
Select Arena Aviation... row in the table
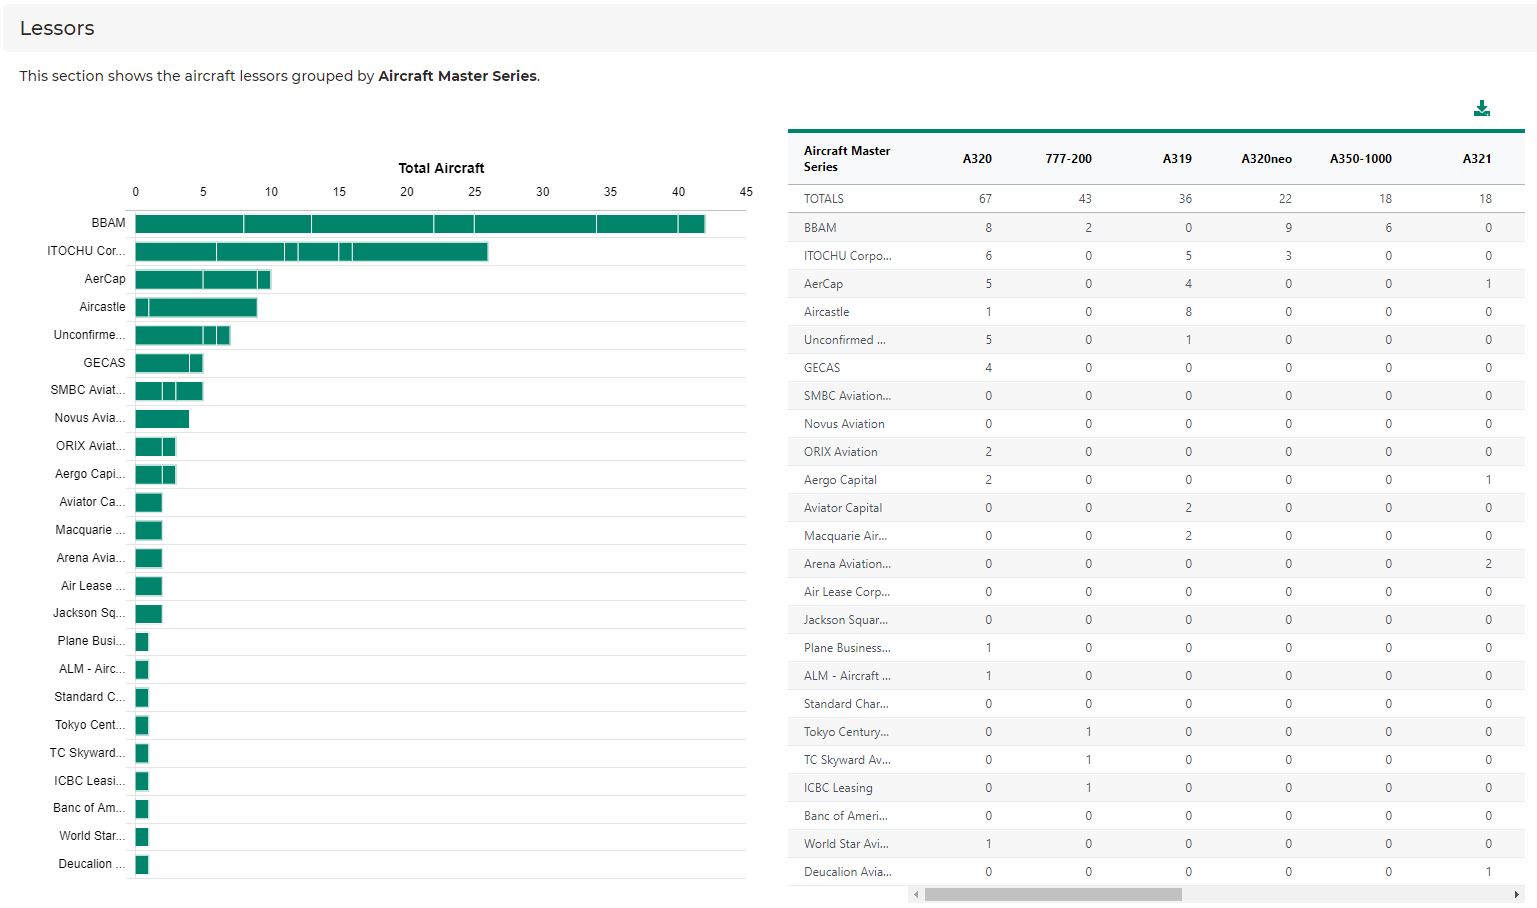1156,564
